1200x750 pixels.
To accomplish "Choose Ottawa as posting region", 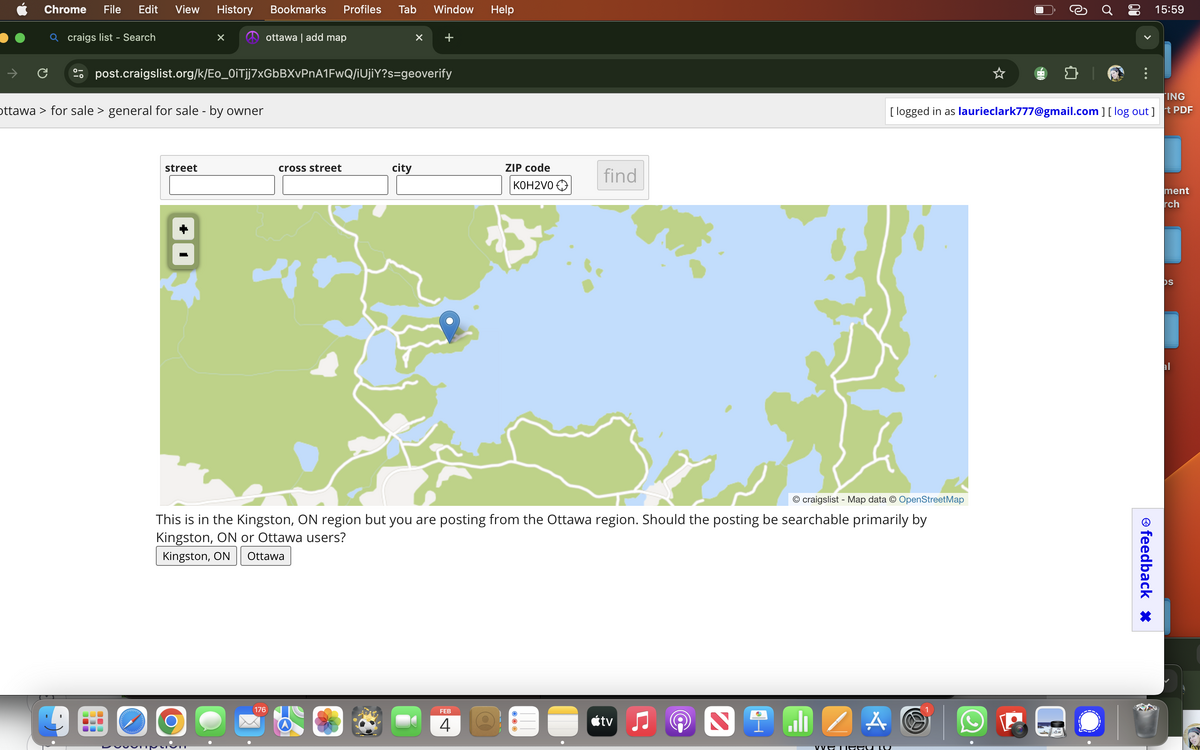I will [266, 556].
